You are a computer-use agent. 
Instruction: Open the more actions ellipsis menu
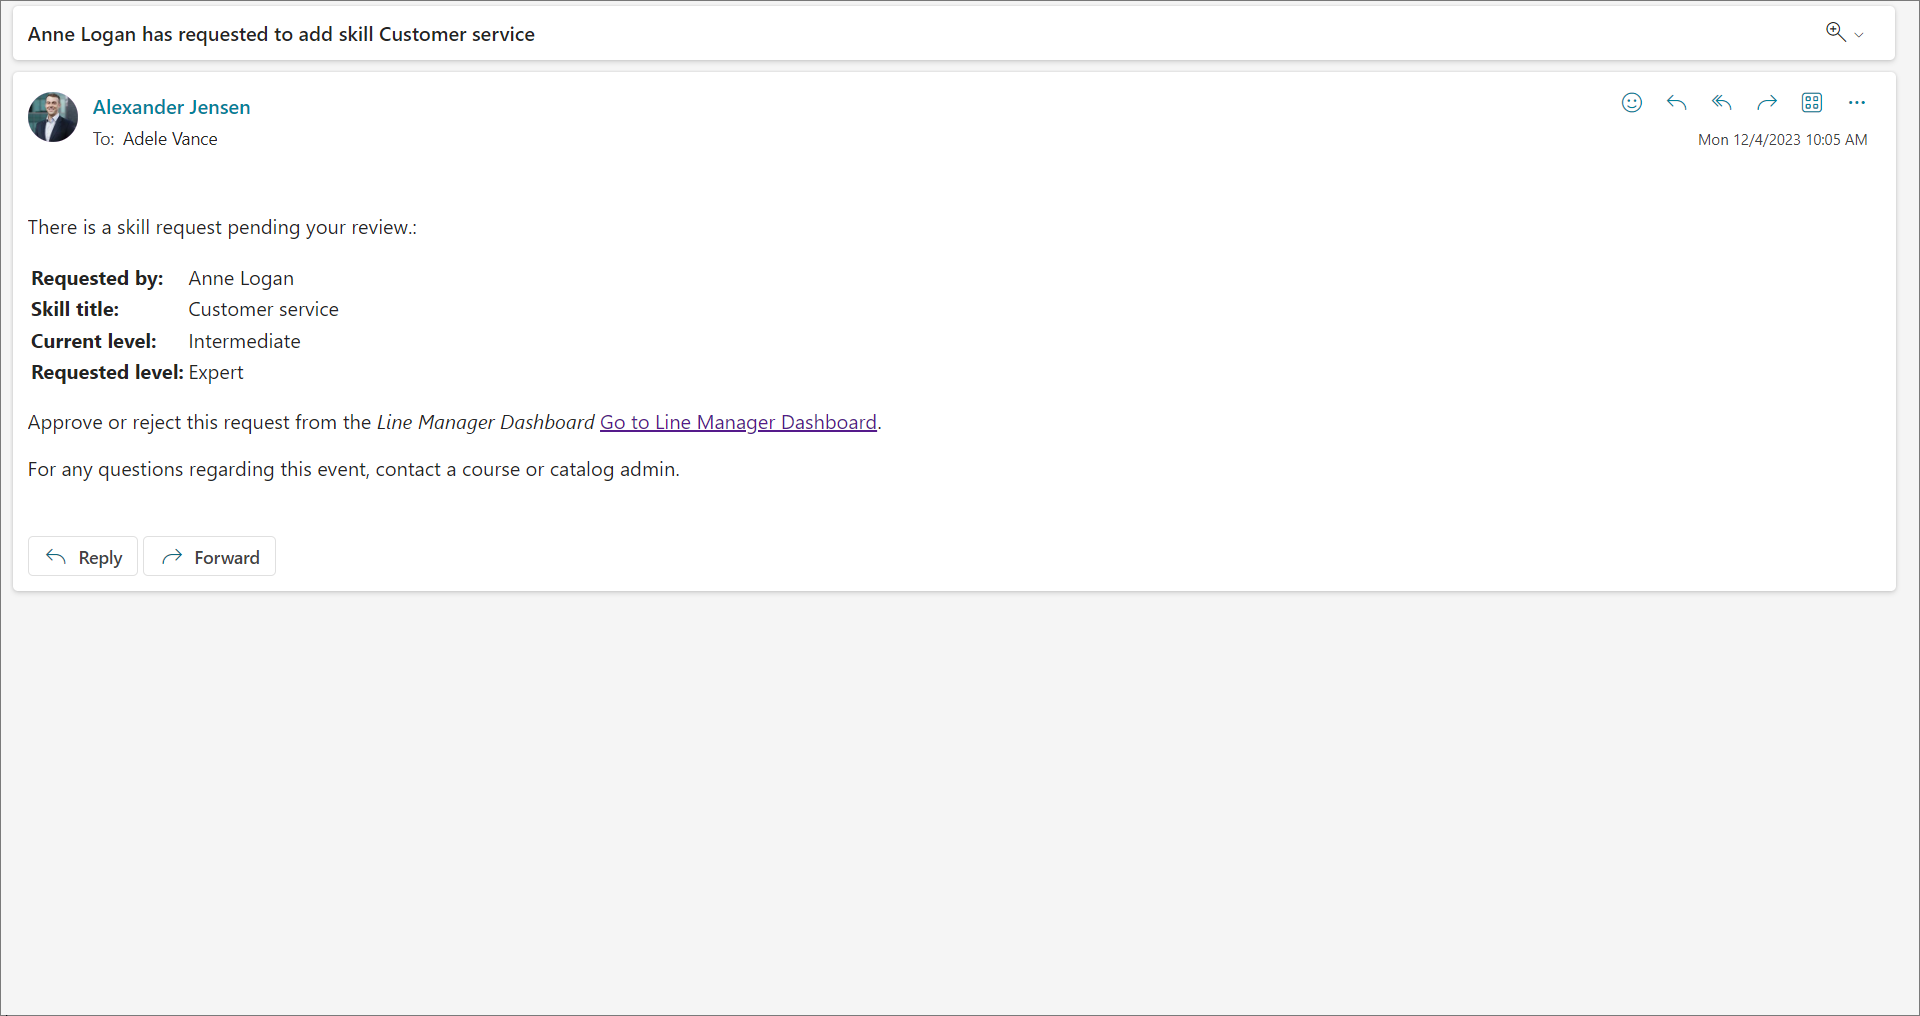(x=1856, y=103)
